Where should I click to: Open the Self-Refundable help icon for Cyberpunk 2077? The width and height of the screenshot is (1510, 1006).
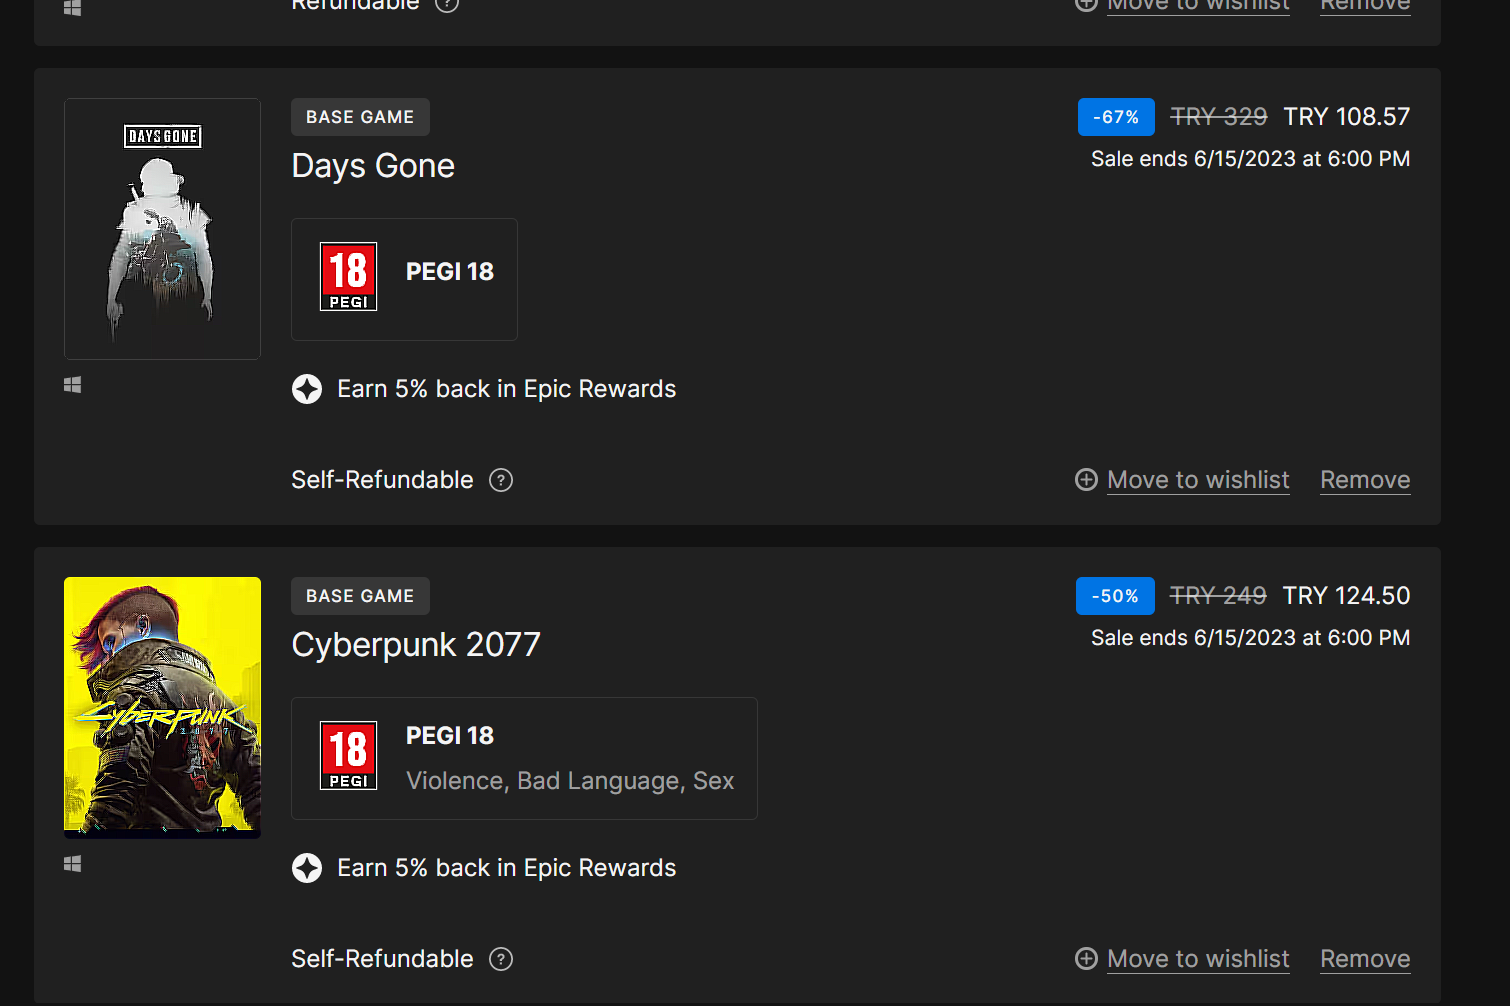[501, 960]
